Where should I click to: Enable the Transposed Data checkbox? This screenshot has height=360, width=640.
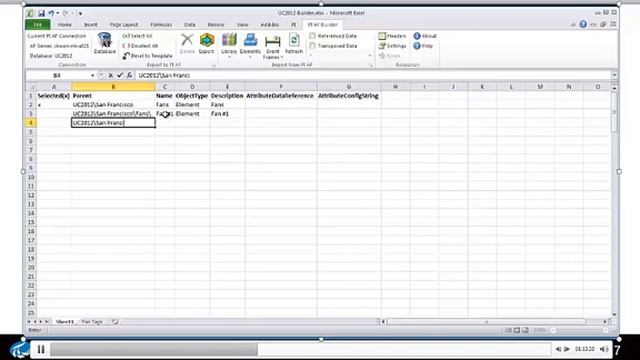coord(312,46)
